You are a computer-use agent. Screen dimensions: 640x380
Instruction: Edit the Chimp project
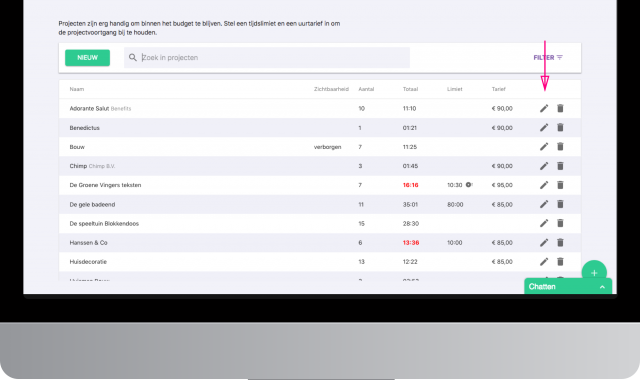(544, 166)
